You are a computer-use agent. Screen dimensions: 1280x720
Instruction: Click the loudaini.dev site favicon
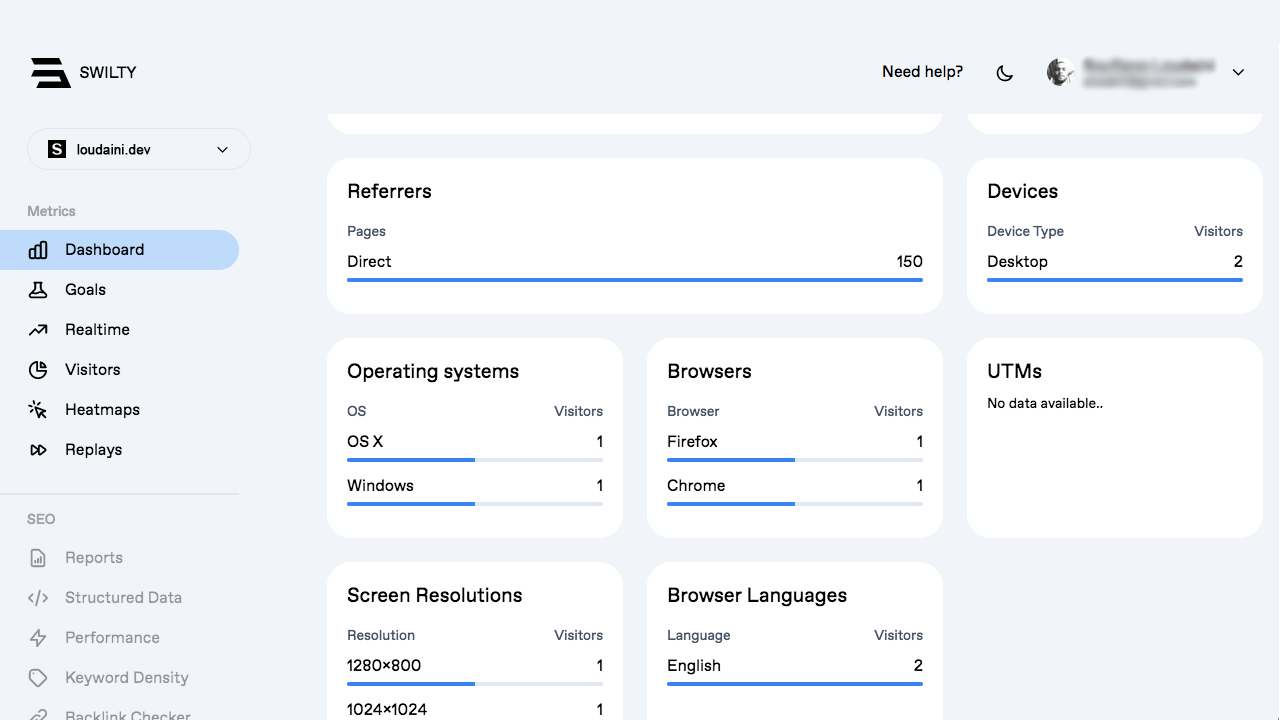click(x=57, y=149)
